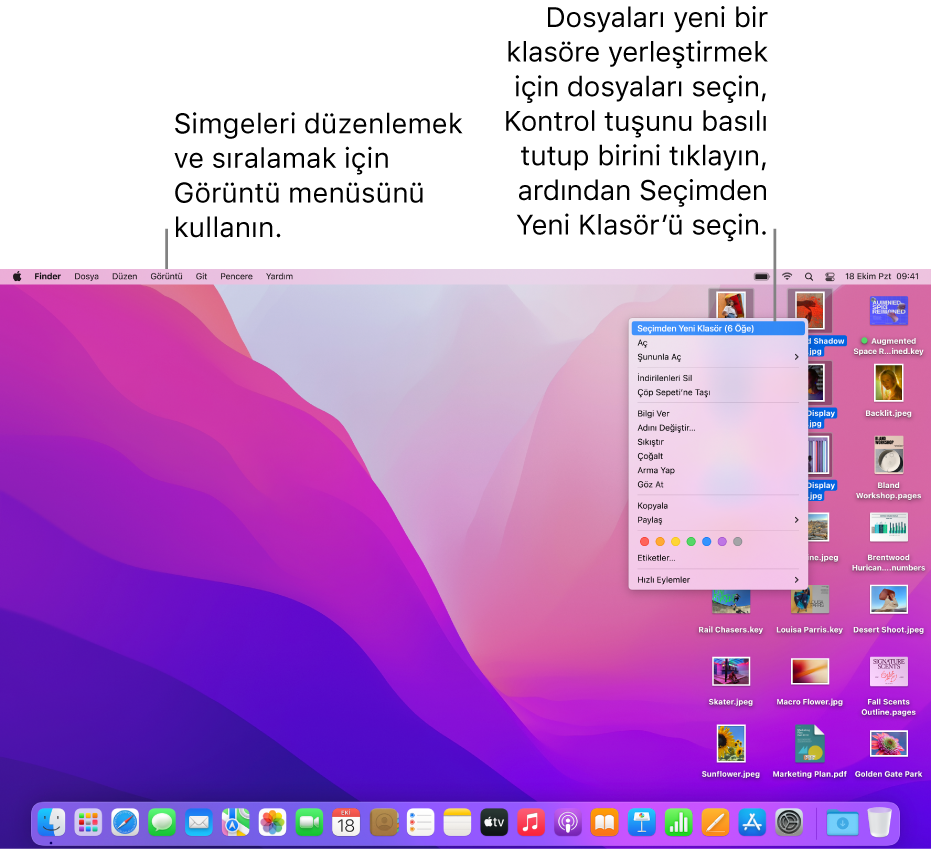This screenshot has width=931, height=851.
Task: Expand the Şununla Aç submenu
Action: [700, 356]
